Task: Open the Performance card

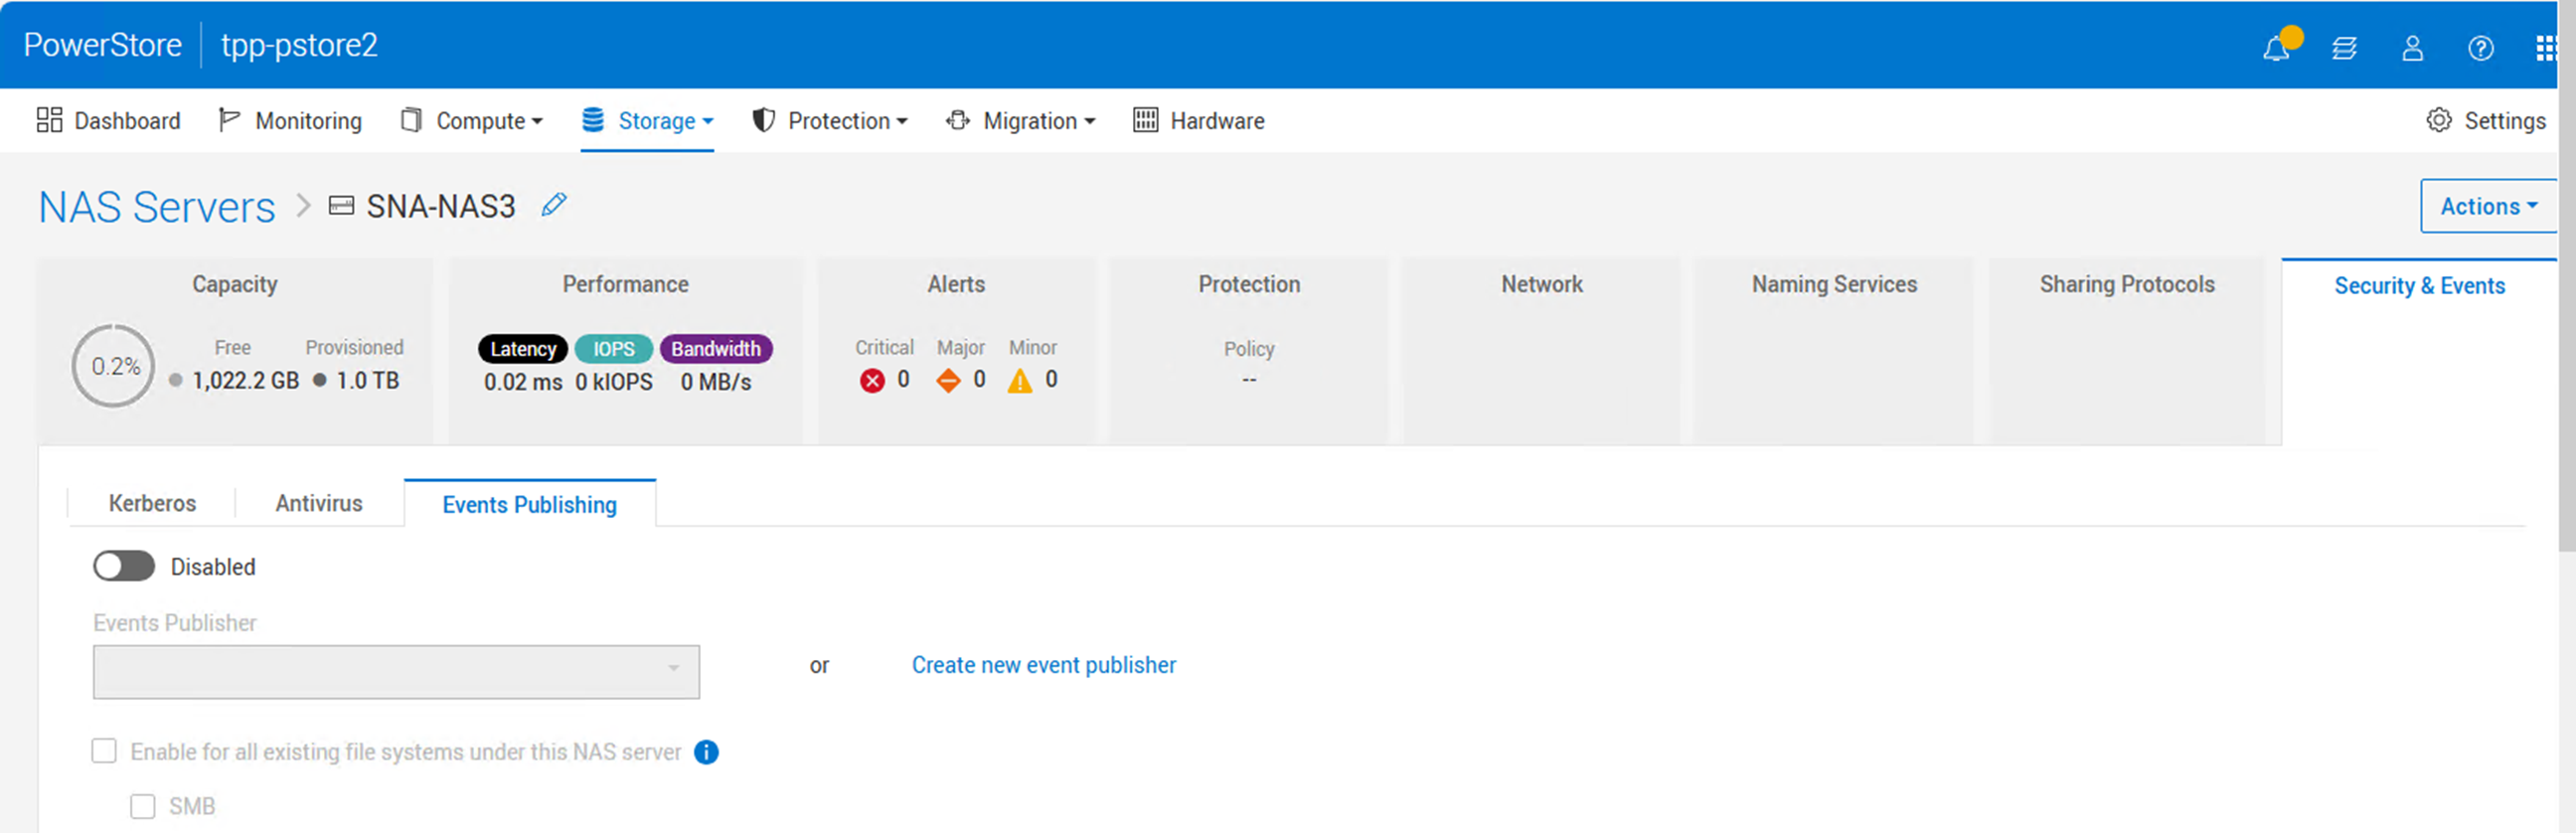Action: [625, 351]
